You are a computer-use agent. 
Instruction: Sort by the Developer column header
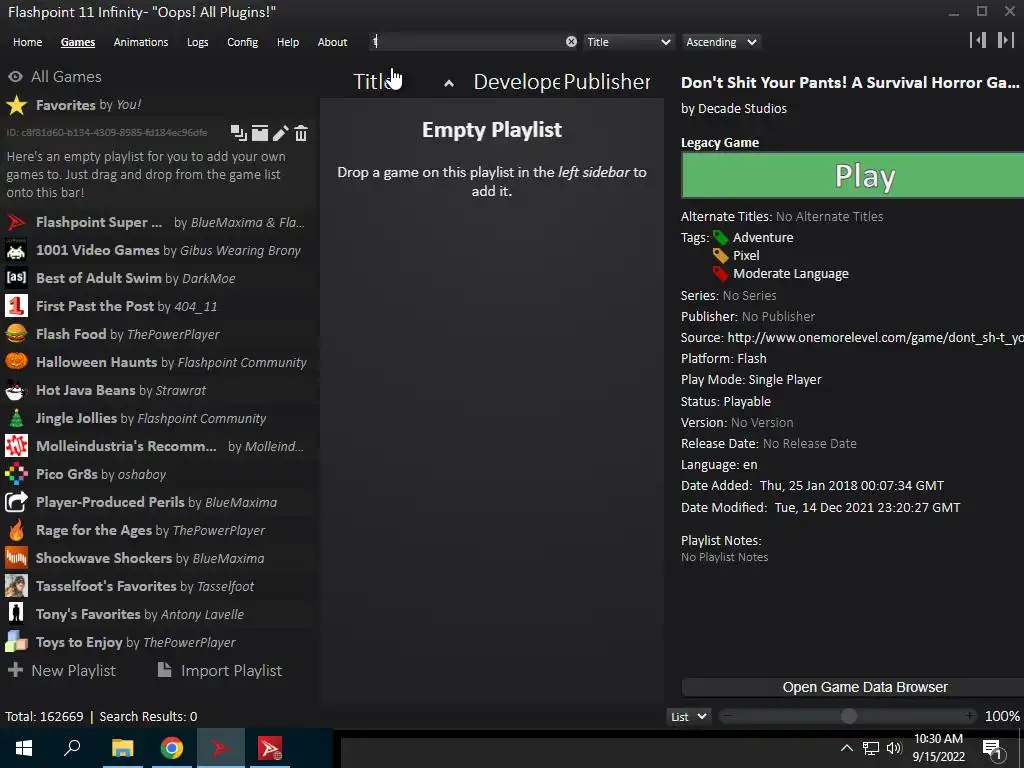(517, 82)
